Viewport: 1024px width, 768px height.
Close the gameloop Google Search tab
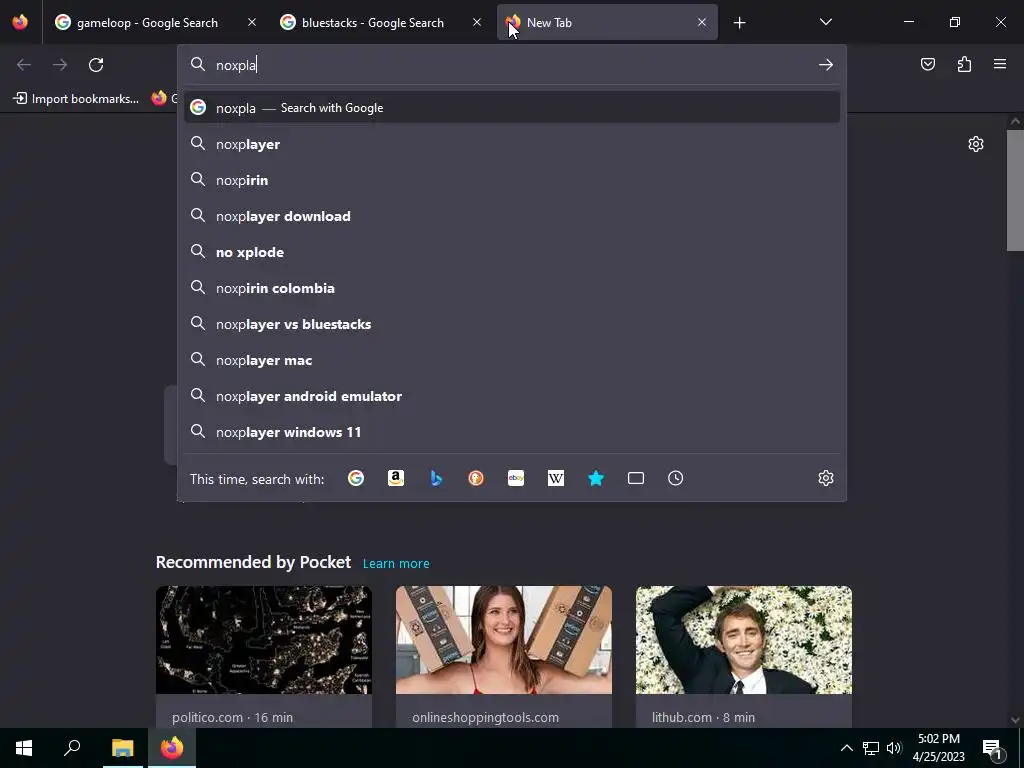pyautogui.click(x=251, y=22)
